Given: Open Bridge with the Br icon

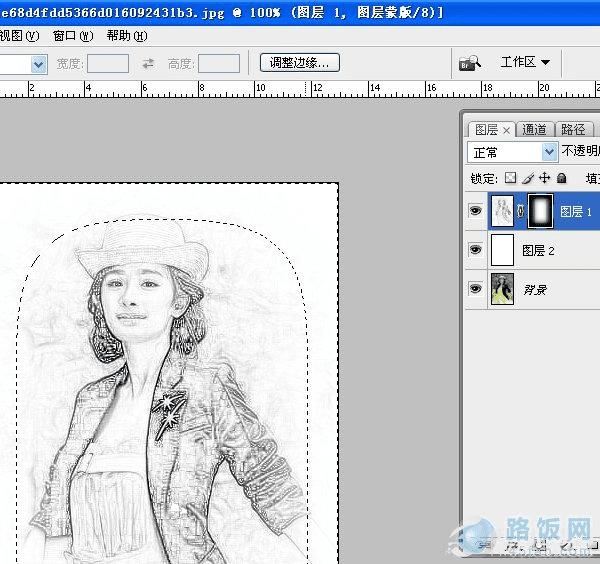Looking at the screenshot, I should pyautogui.click(x=468, y=63).
